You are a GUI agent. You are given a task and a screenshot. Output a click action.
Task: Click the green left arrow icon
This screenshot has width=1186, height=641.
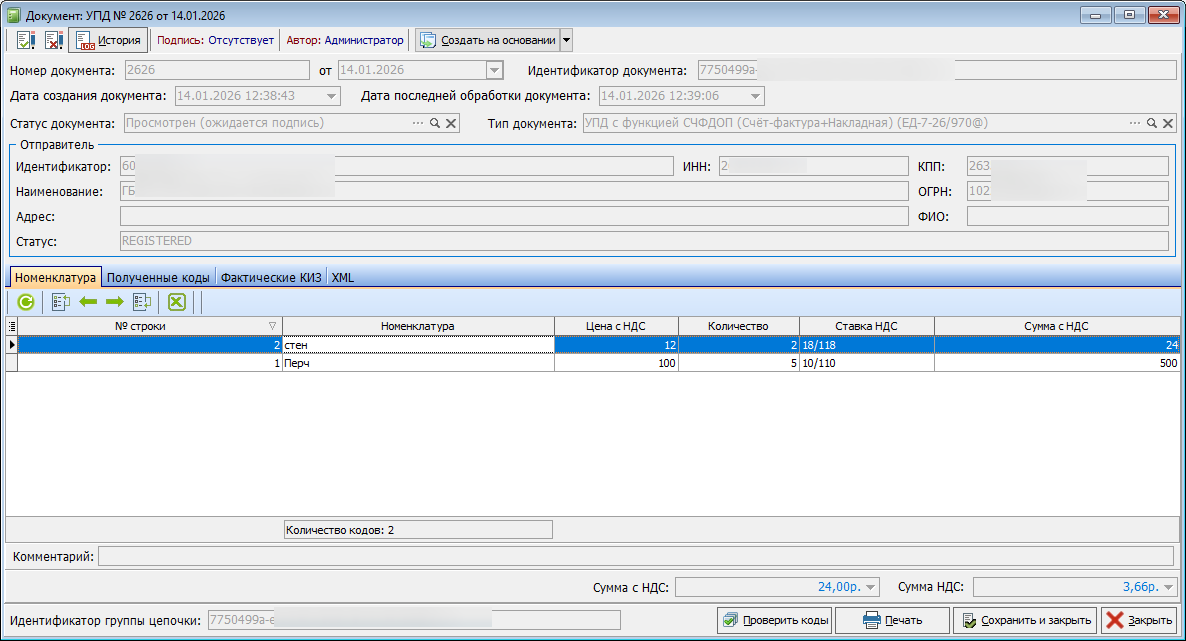[x=88, y=301]
